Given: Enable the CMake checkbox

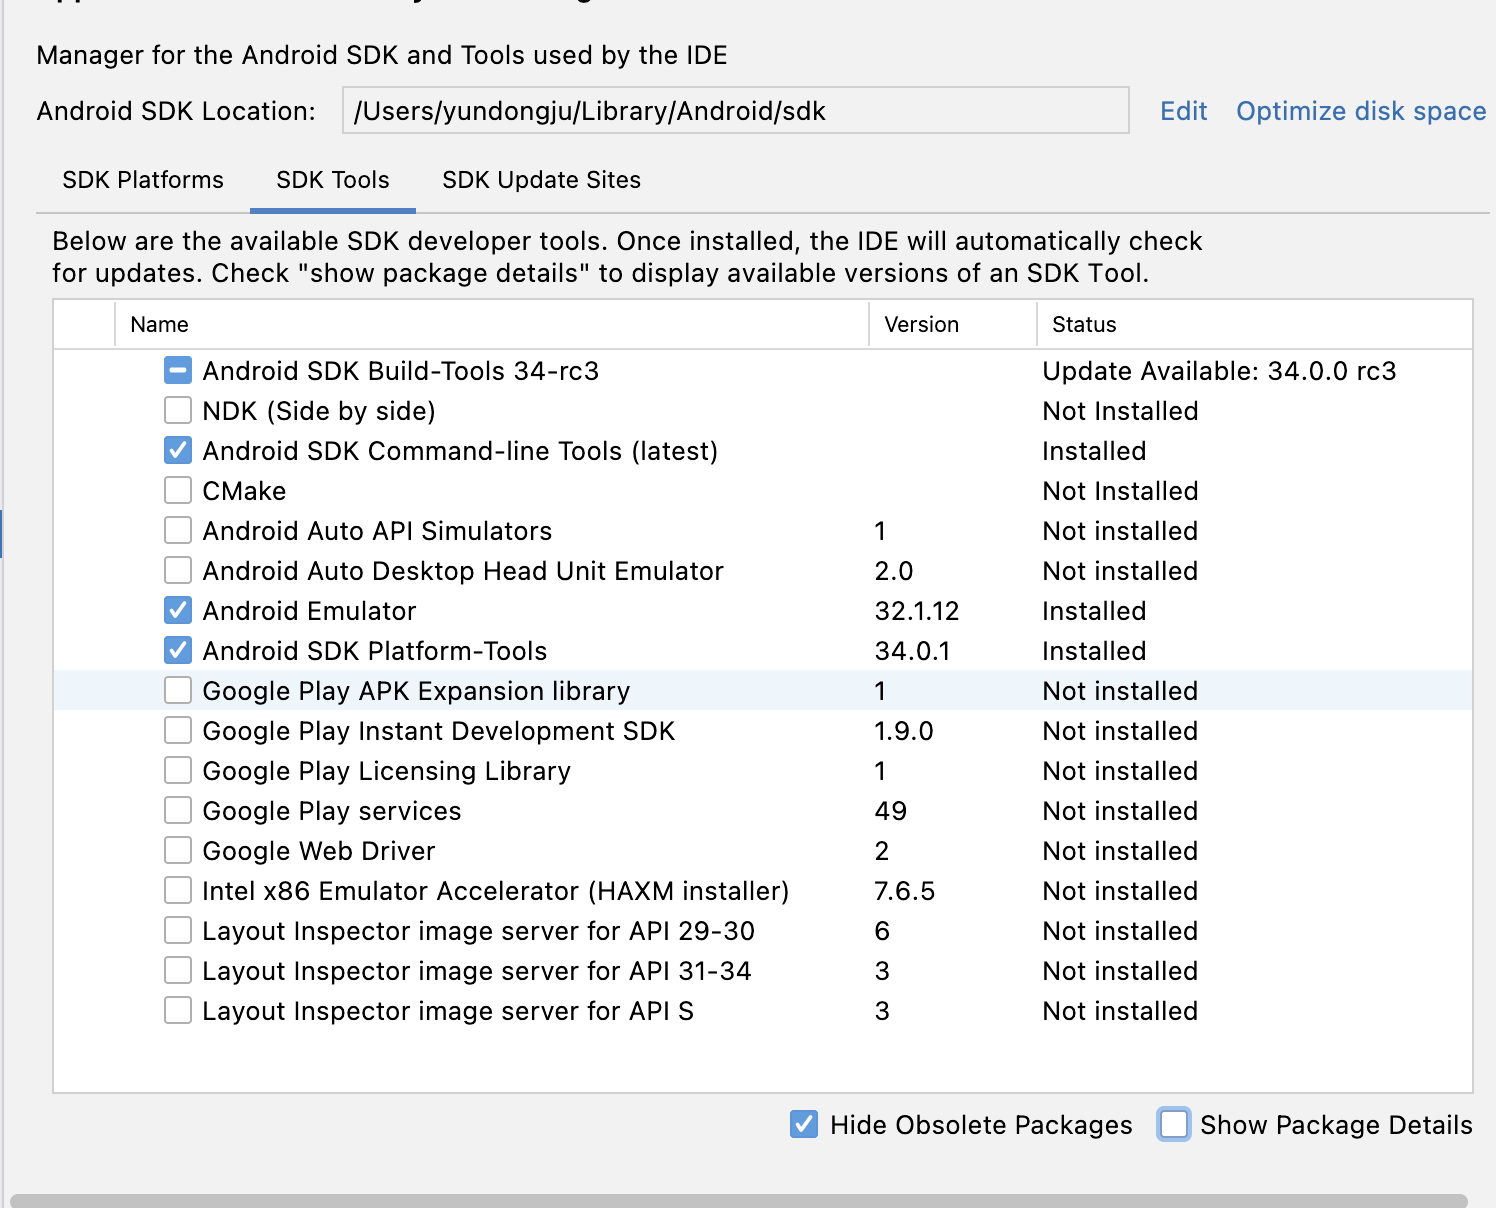Looking at the screenshot, I should coord(178,491).
